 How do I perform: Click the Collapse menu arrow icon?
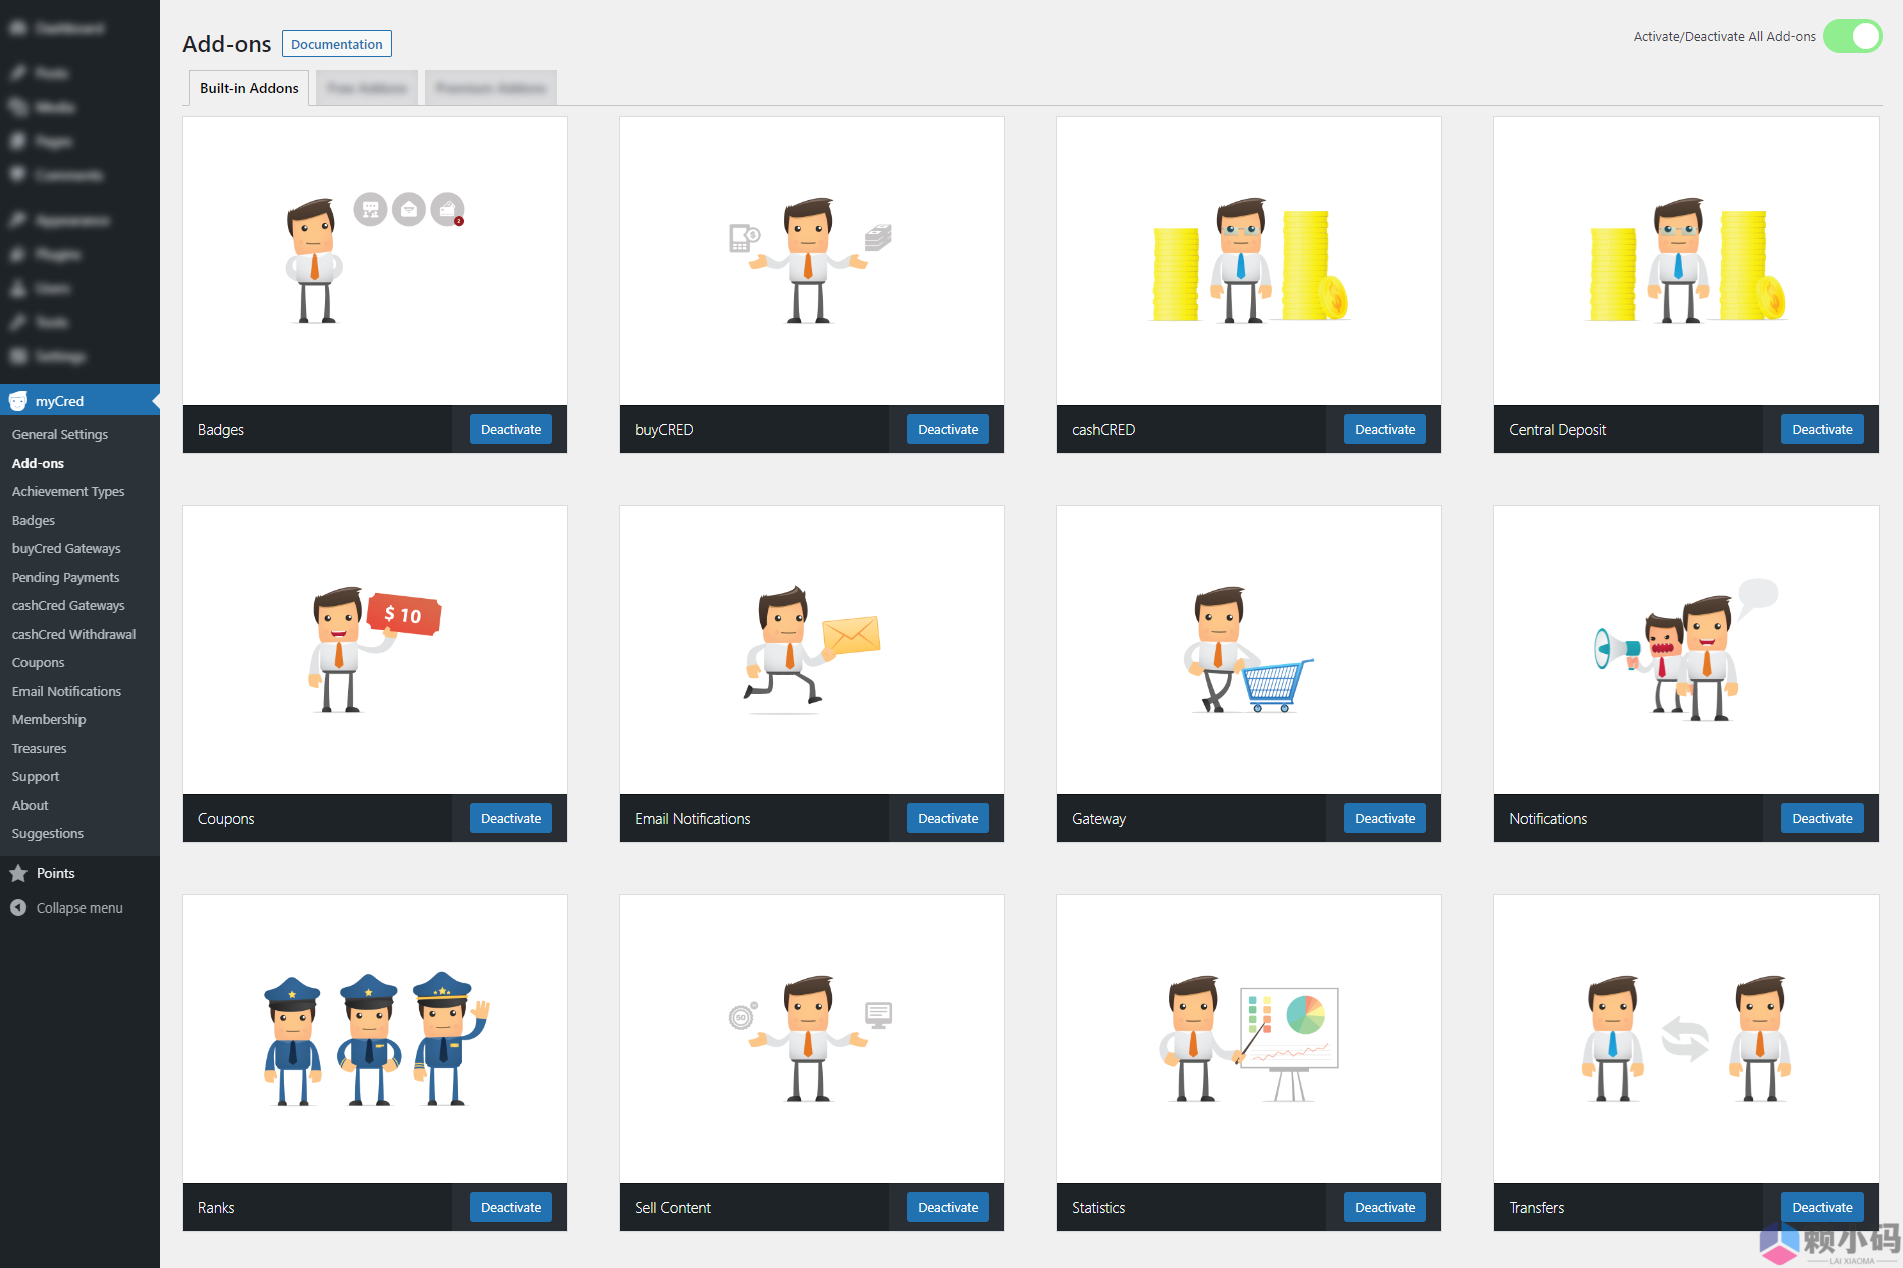pos(18,908)
